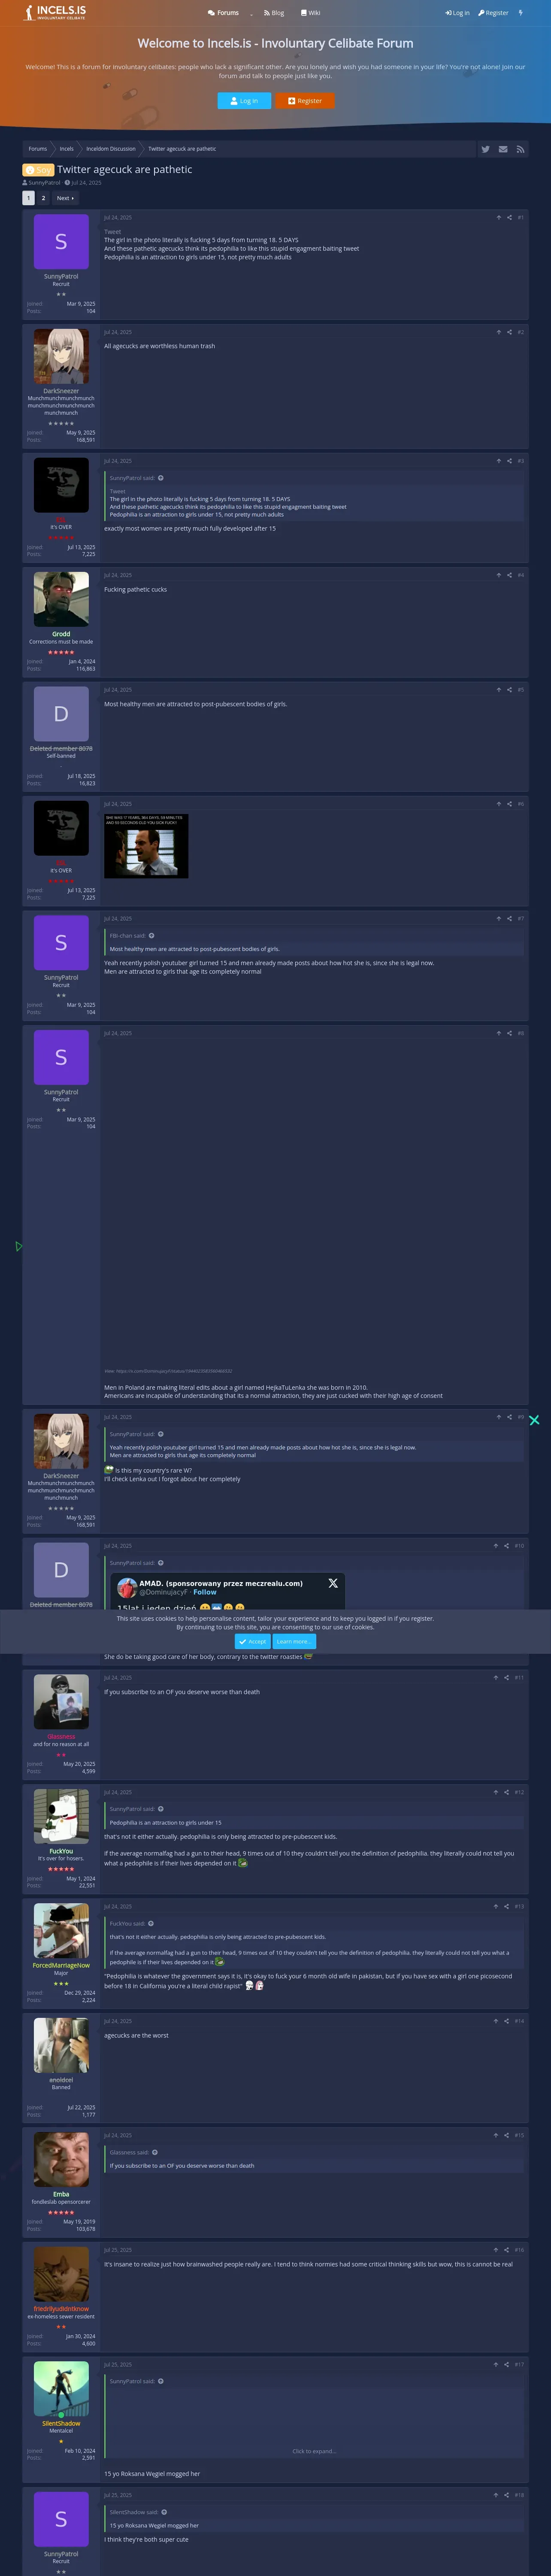
Task: Open the RSS feed icon
Action: (x=520, y=149)
